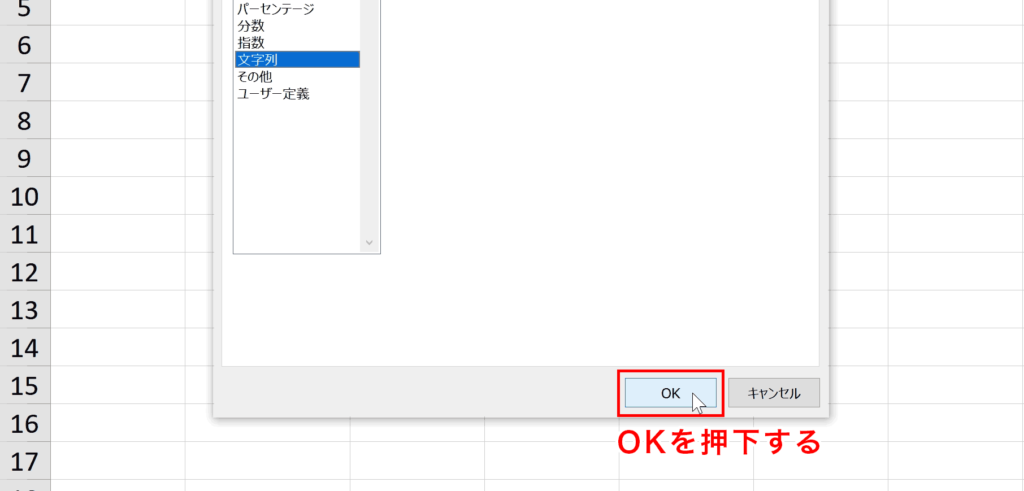Screen dimensions: 1024x491
Task: Select row 17 header
Action: click(25, 461)
